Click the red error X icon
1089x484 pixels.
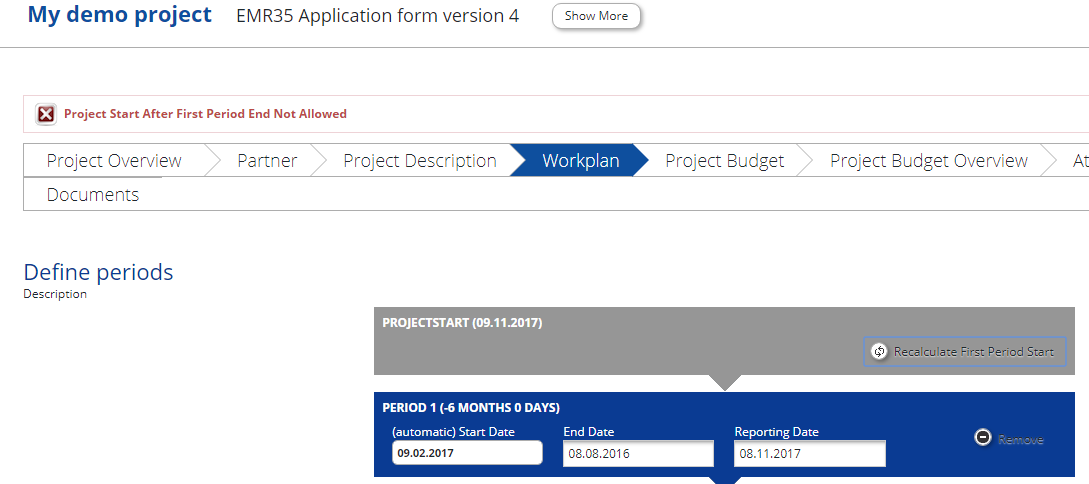(46, 114)
